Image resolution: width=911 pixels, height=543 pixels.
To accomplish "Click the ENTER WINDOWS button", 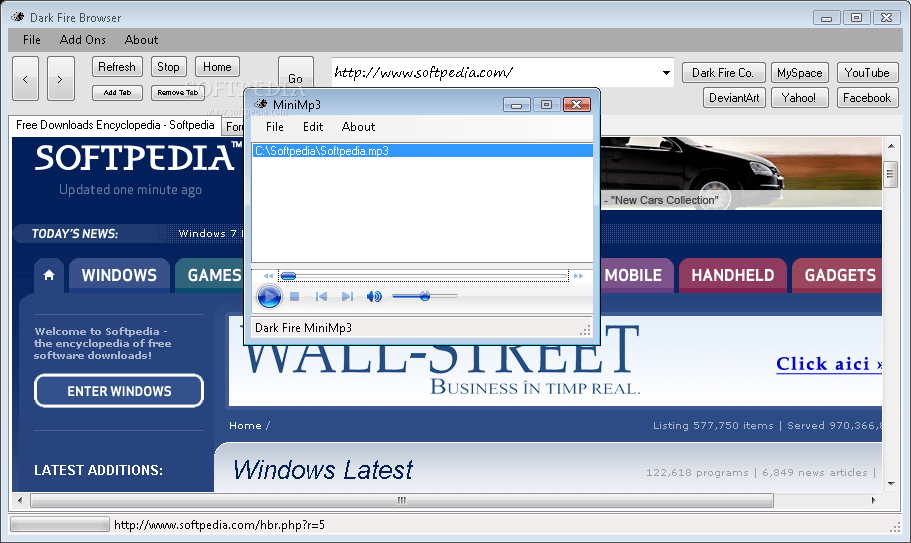I will click(x=119, y=391).
